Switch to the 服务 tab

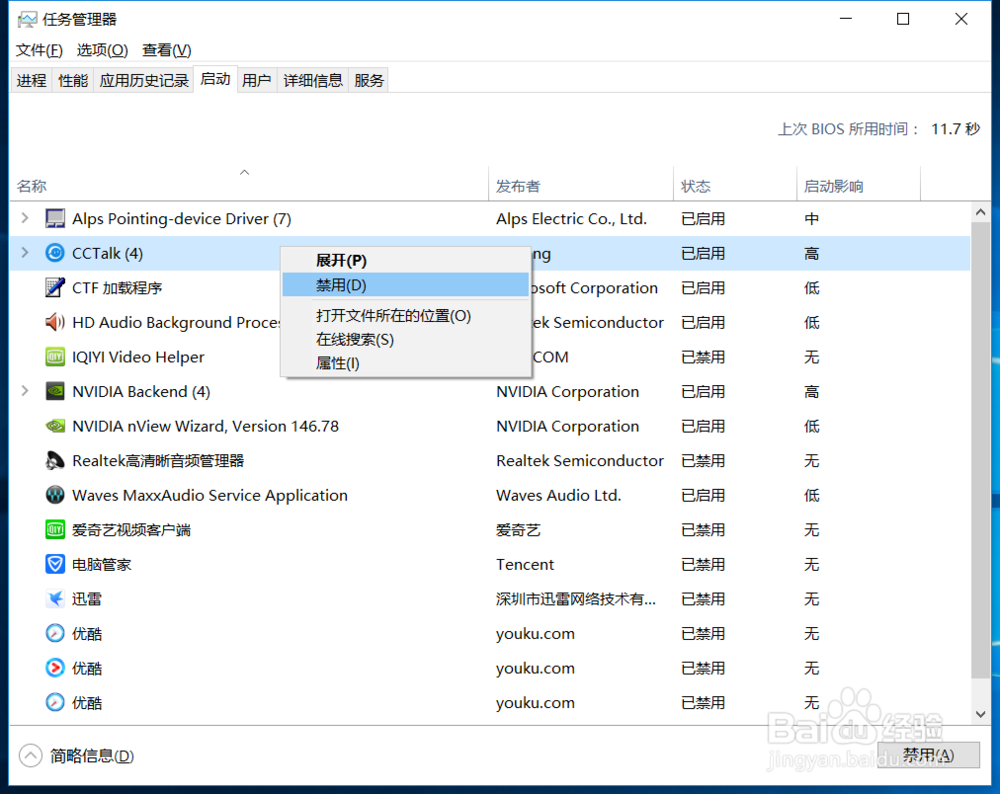(369, 80)
